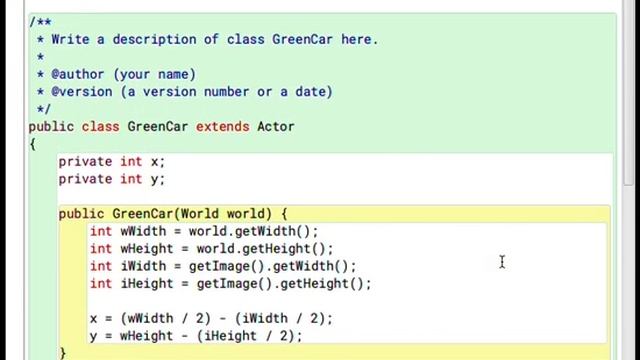Click the scrollbar track below the thumb
This screenshot has width=640, height=360.
[x=629, y=273]
